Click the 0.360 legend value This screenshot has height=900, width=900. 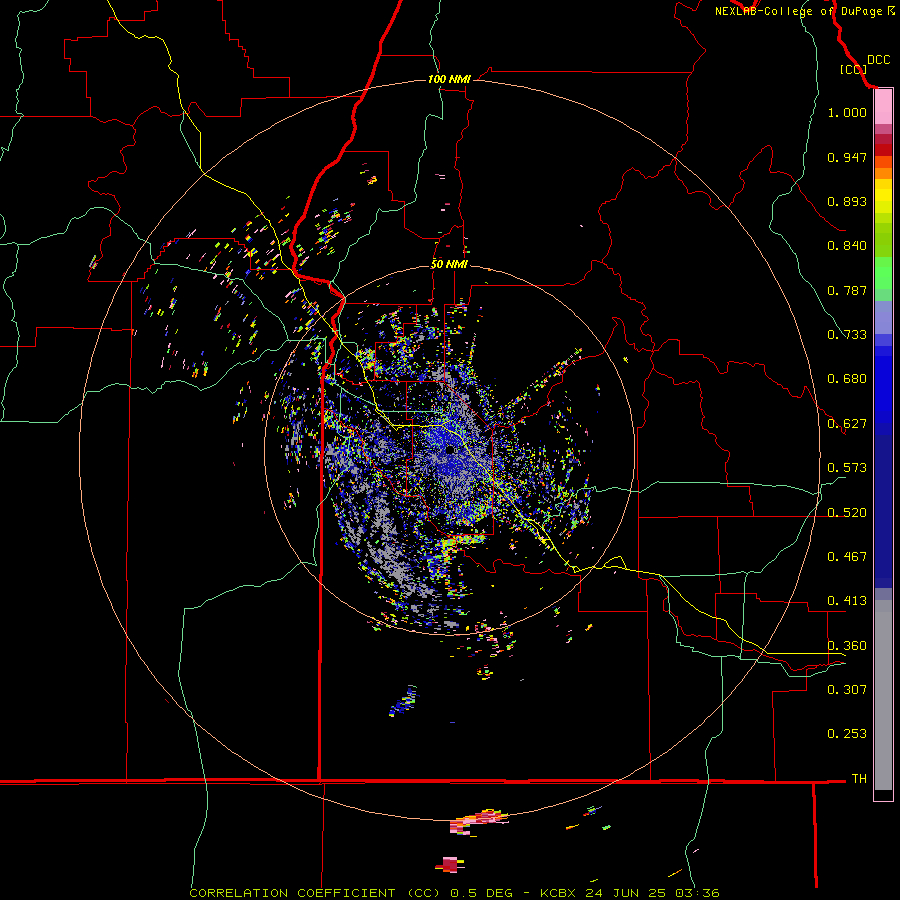click(x=847, y=646)
